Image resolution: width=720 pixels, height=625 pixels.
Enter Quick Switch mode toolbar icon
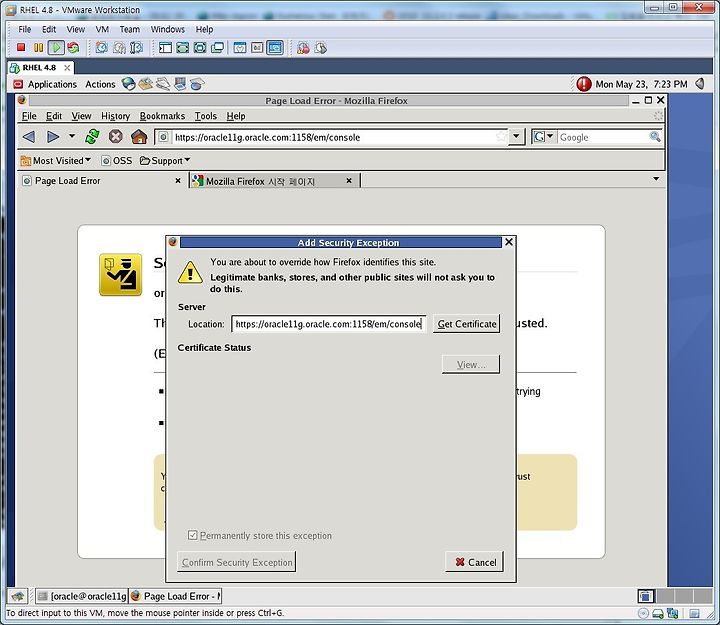pos(183,47)
